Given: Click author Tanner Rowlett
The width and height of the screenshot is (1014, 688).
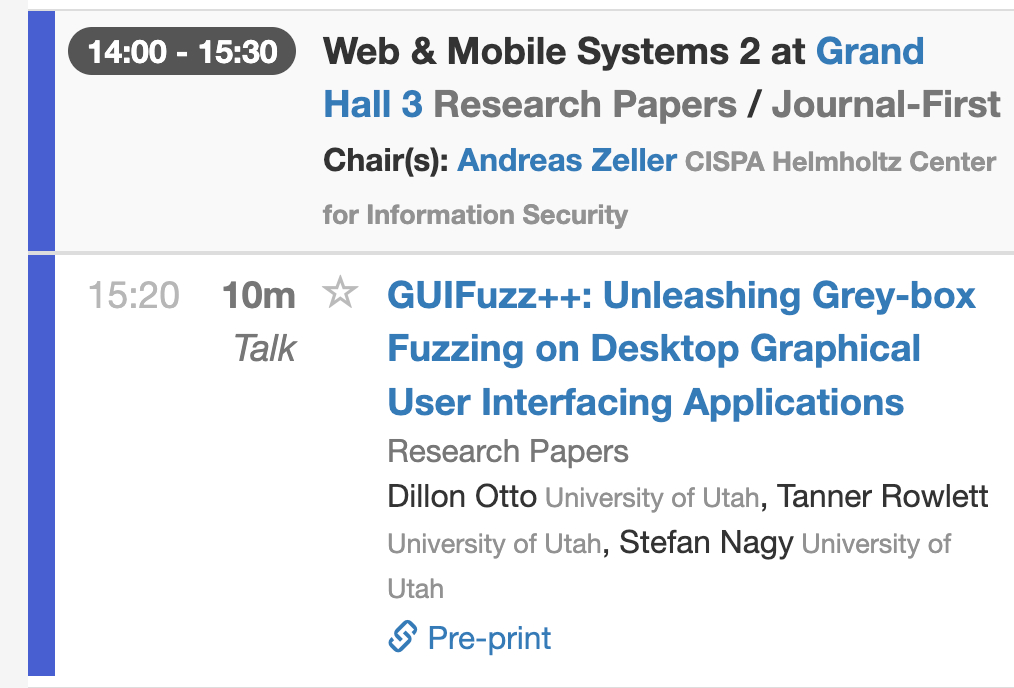Looking at the screenshot, I should (883, 496).
